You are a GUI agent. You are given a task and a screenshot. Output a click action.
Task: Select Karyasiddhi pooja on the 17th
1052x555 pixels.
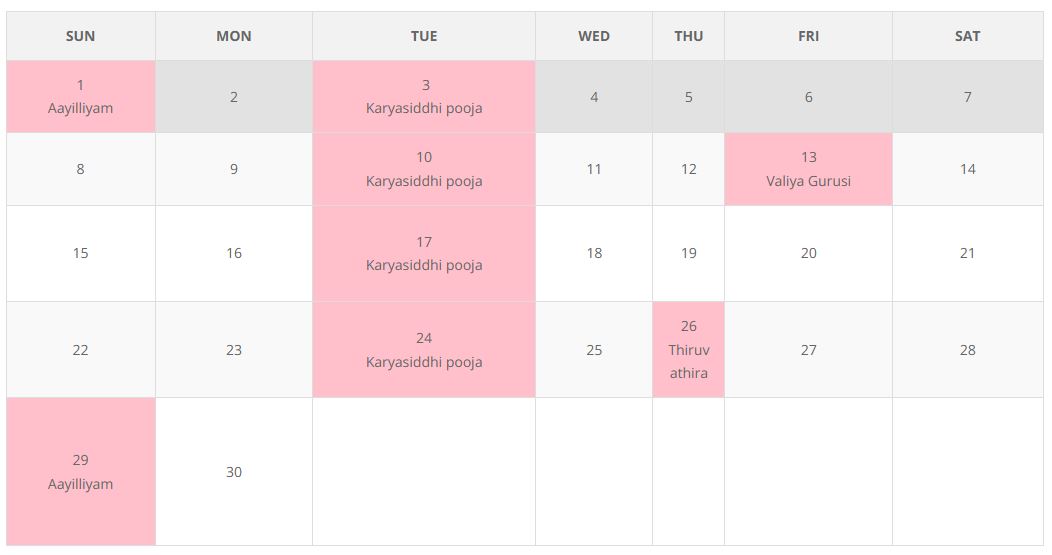point(424,265)
